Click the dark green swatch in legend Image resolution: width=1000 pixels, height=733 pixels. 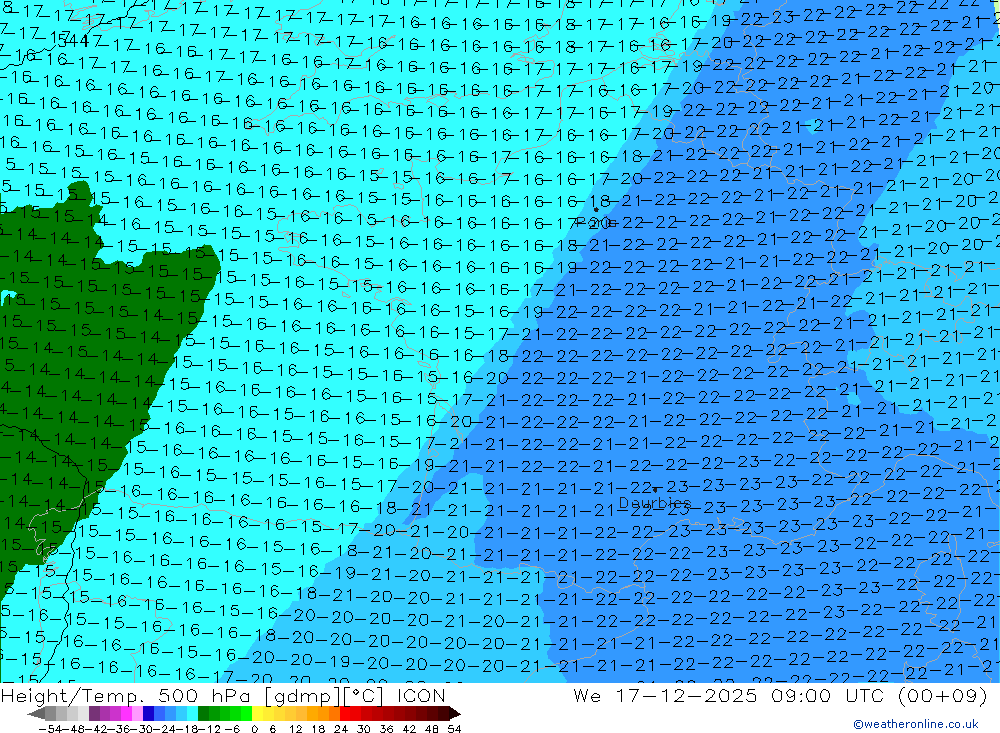point(203,713)
